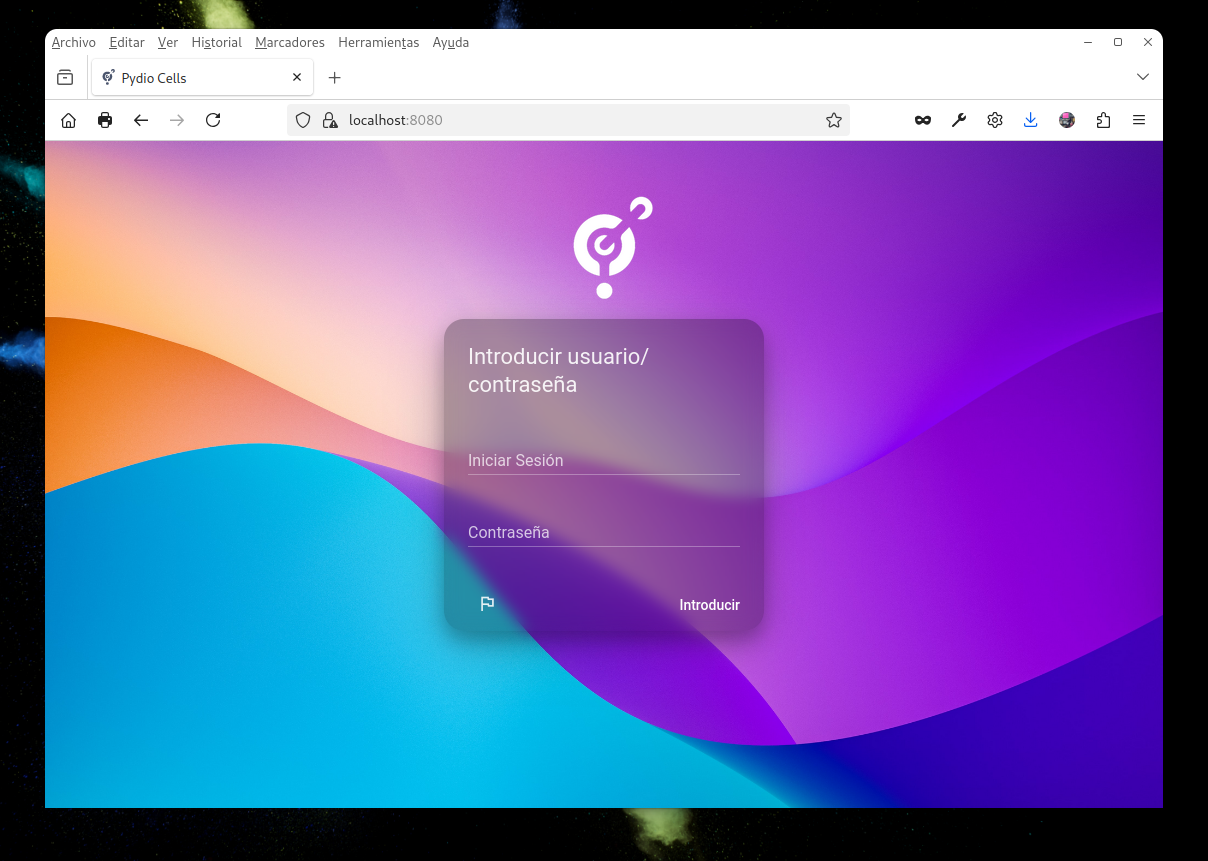This screenshot has height=861, width=1208.
Task: Open the language picker flag icon
Action: click(x=487, y=604)
